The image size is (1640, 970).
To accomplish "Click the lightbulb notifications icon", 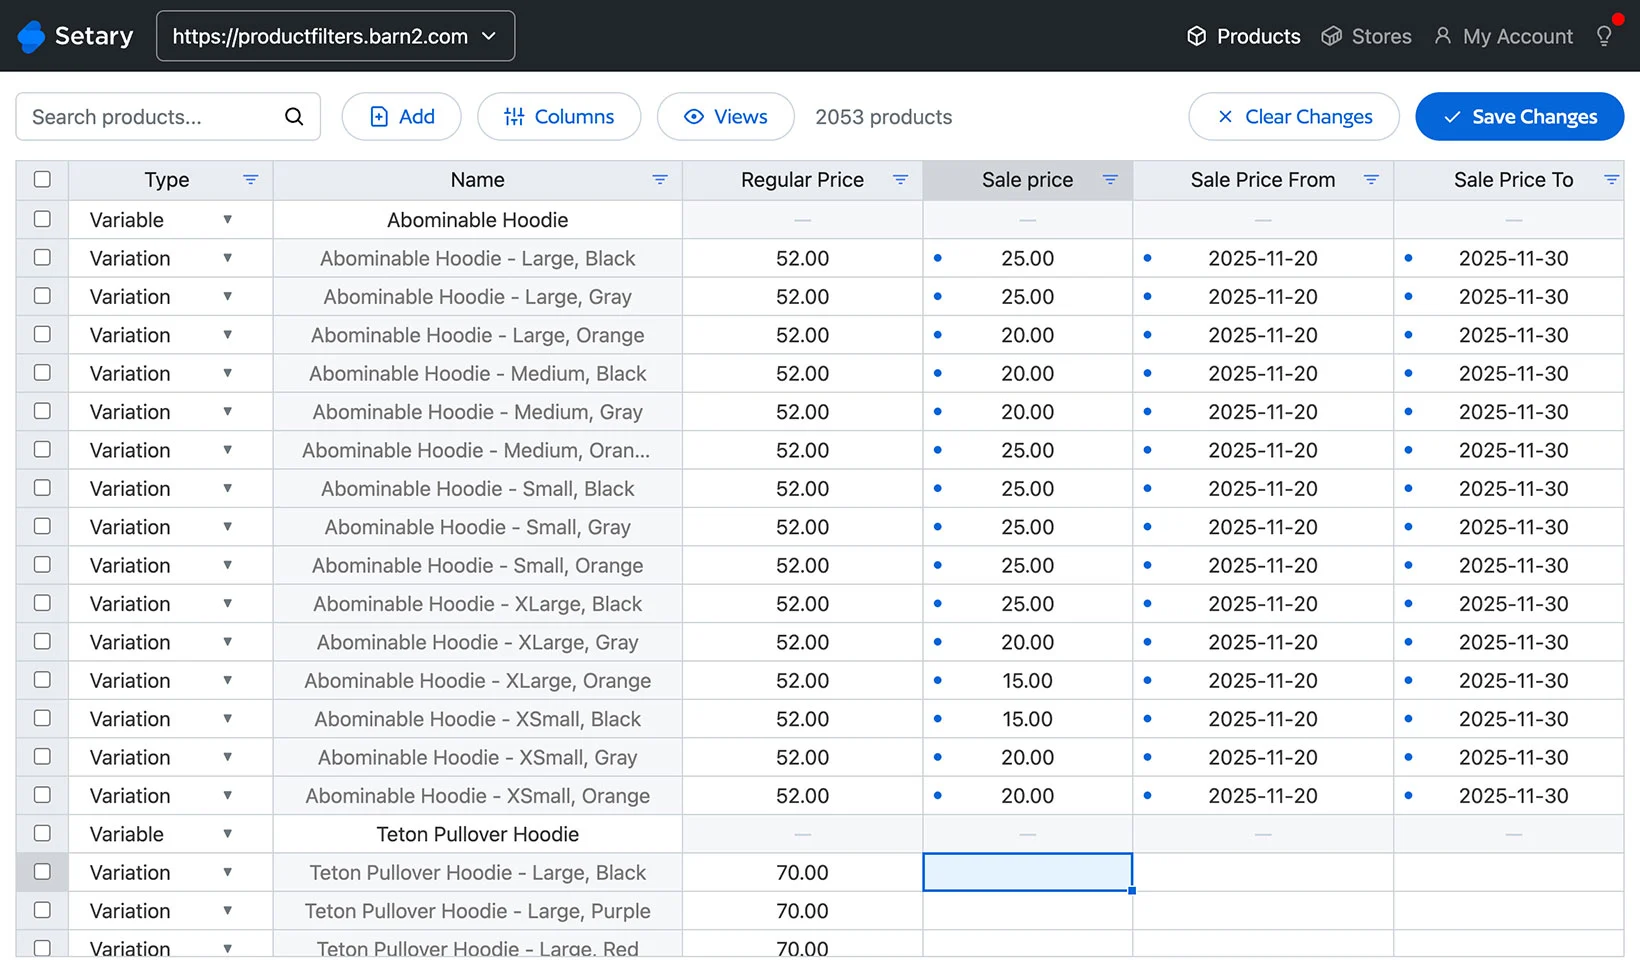I will click(x=1604, y=36).
